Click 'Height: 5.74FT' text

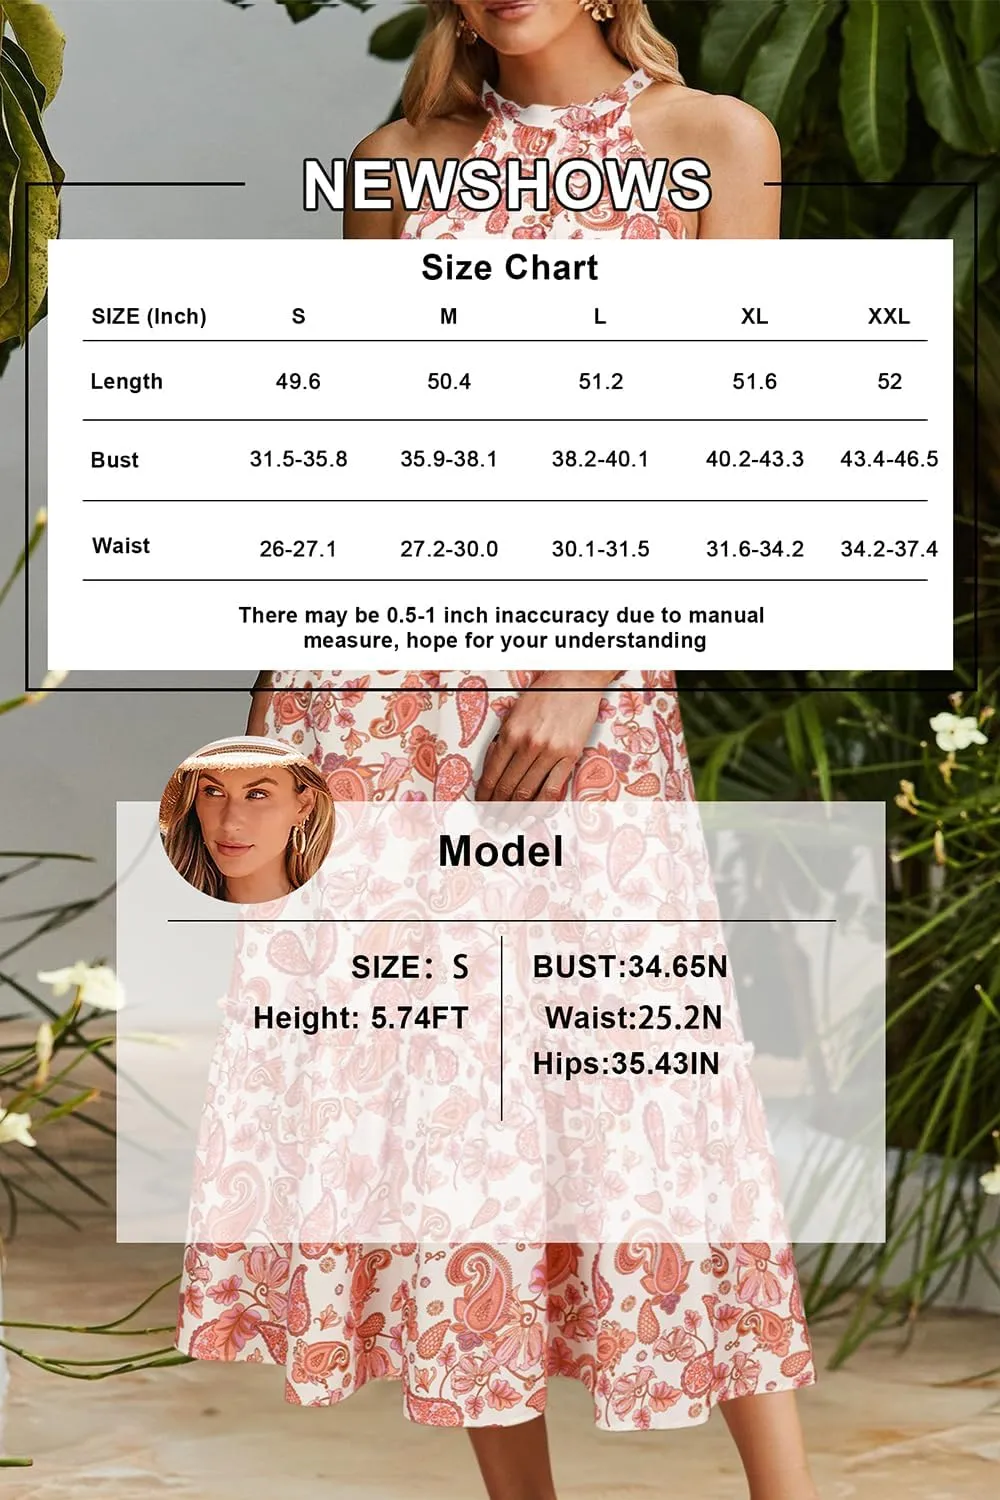click(x=361, y=1018)
